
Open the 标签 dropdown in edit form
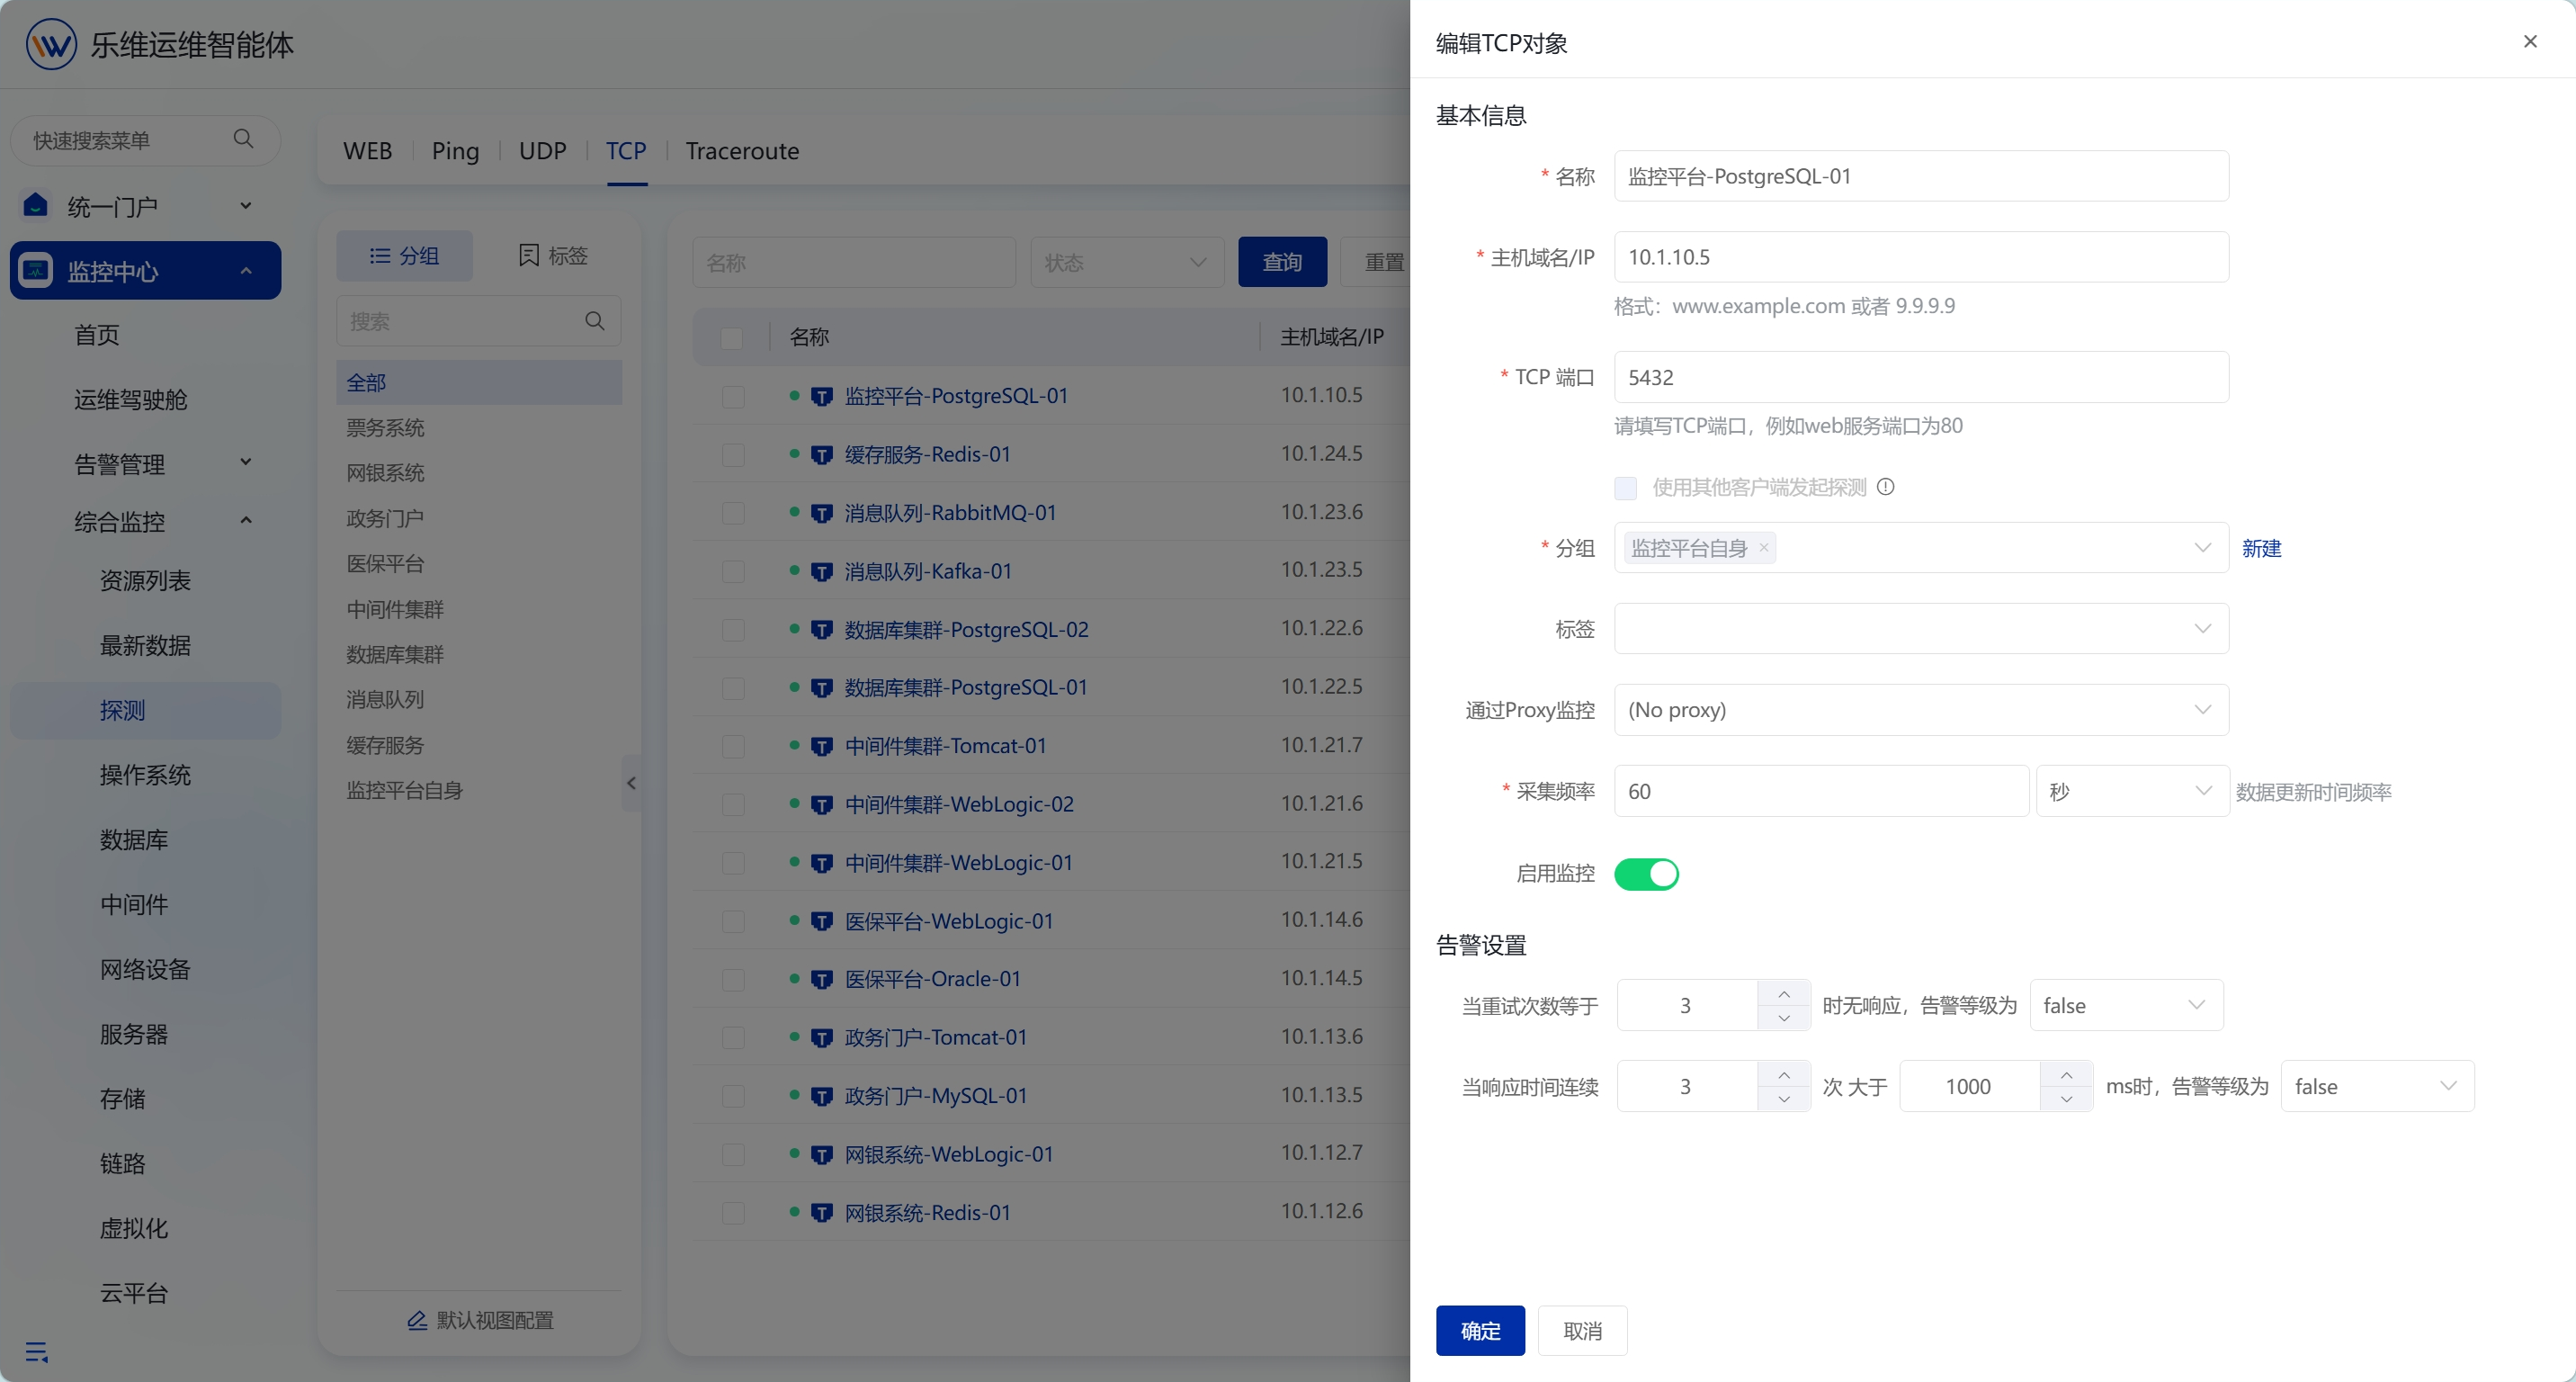pos(1921,628)
